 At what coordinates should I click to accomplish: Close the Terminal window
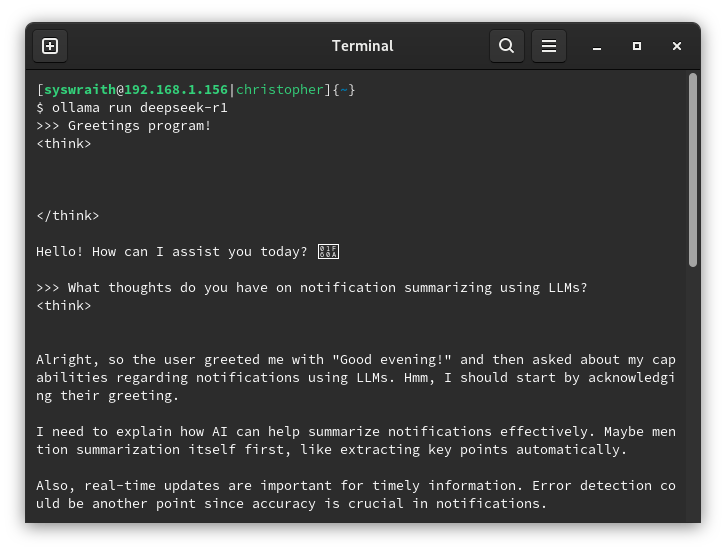677,46
